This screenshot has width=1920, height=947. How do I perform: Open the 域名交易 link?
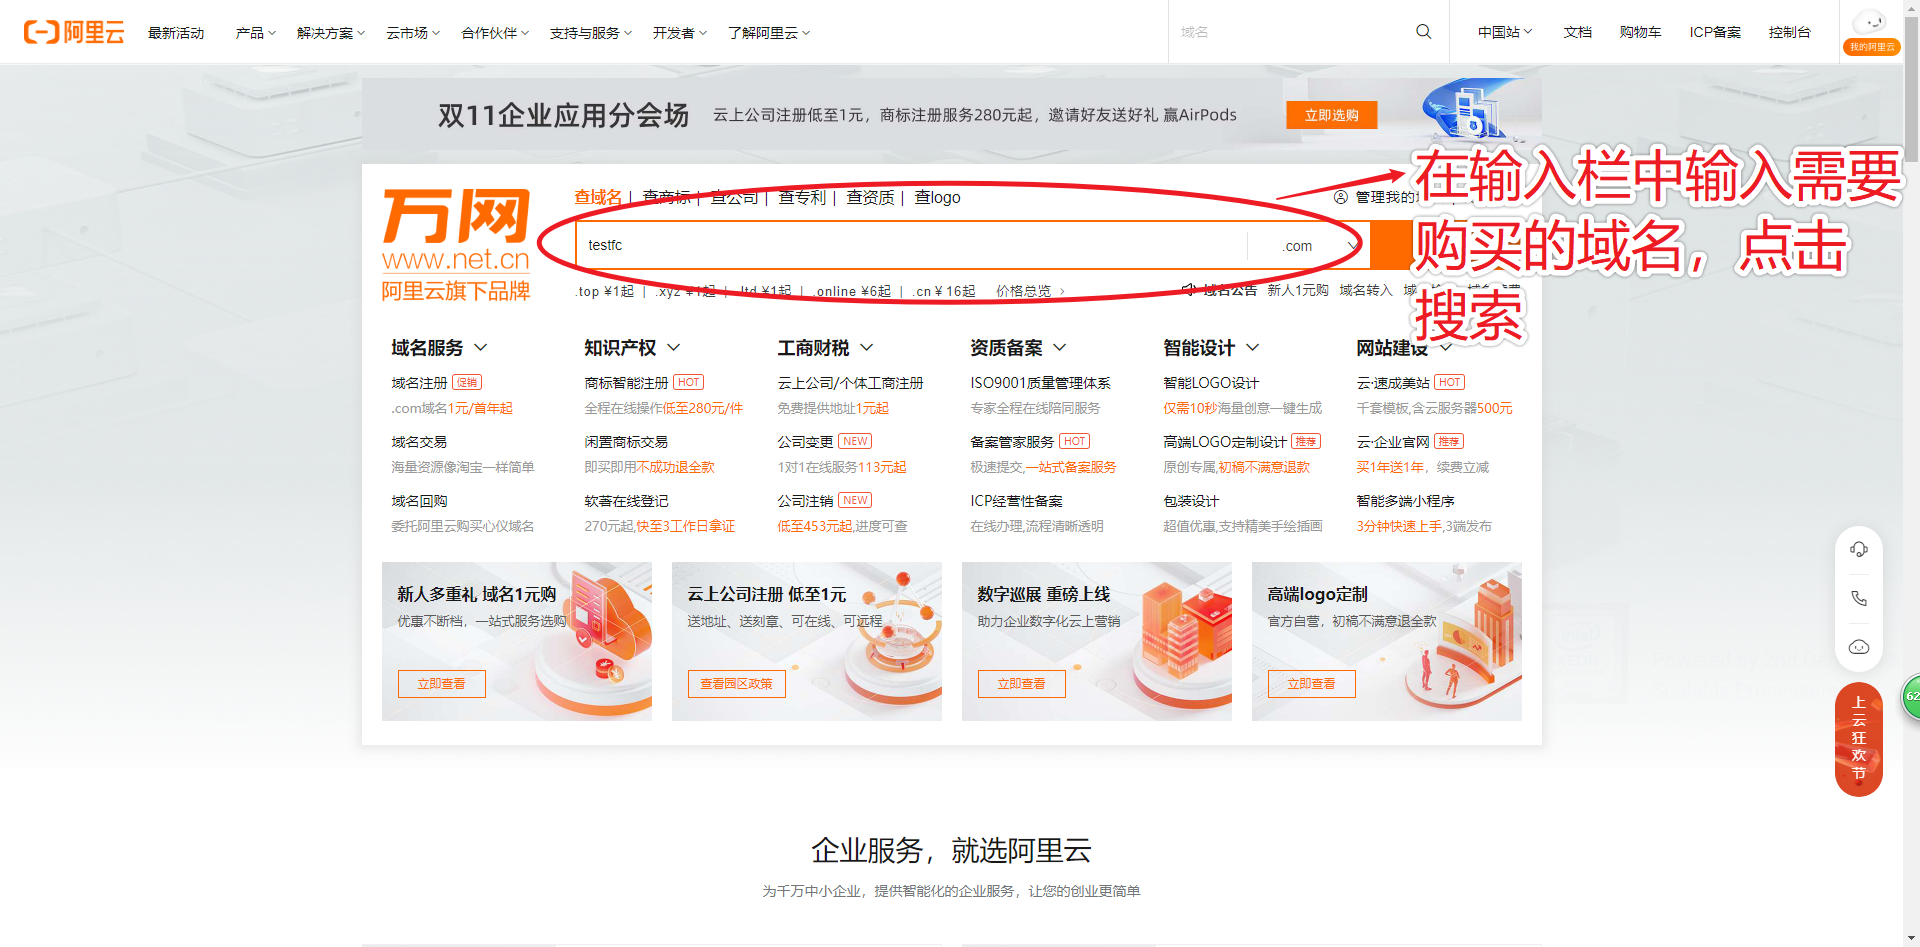coord(419,442)
